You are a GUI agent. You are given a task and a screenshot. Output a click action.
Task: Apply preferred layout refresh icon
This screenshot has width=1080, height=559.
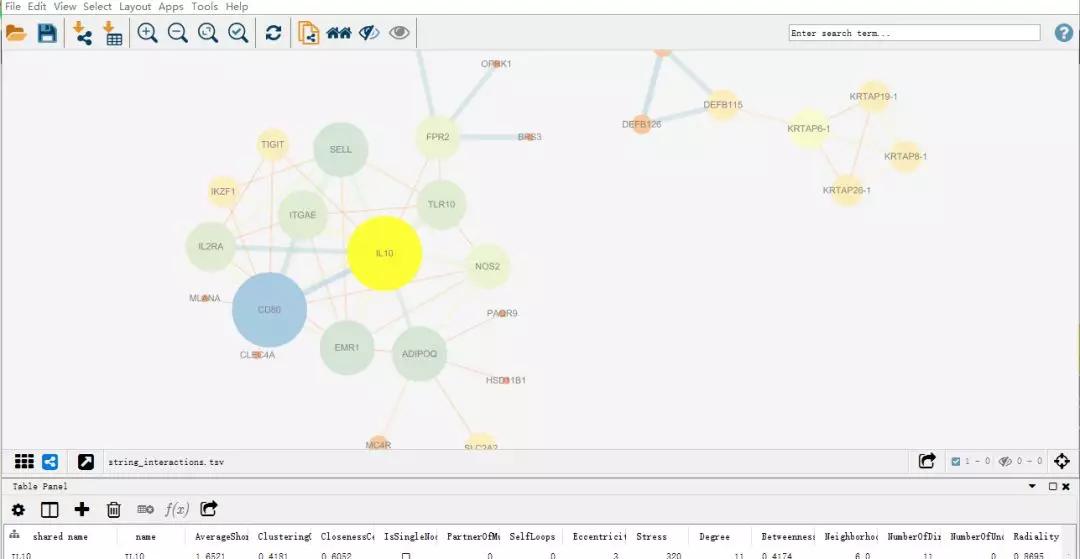273,32
